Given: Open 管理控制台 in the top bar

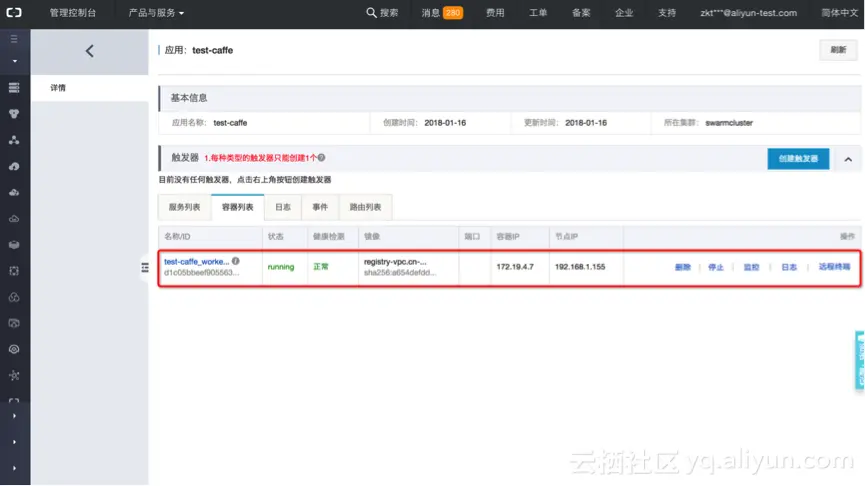Looking at the screenshot, I should coord(73,13).
